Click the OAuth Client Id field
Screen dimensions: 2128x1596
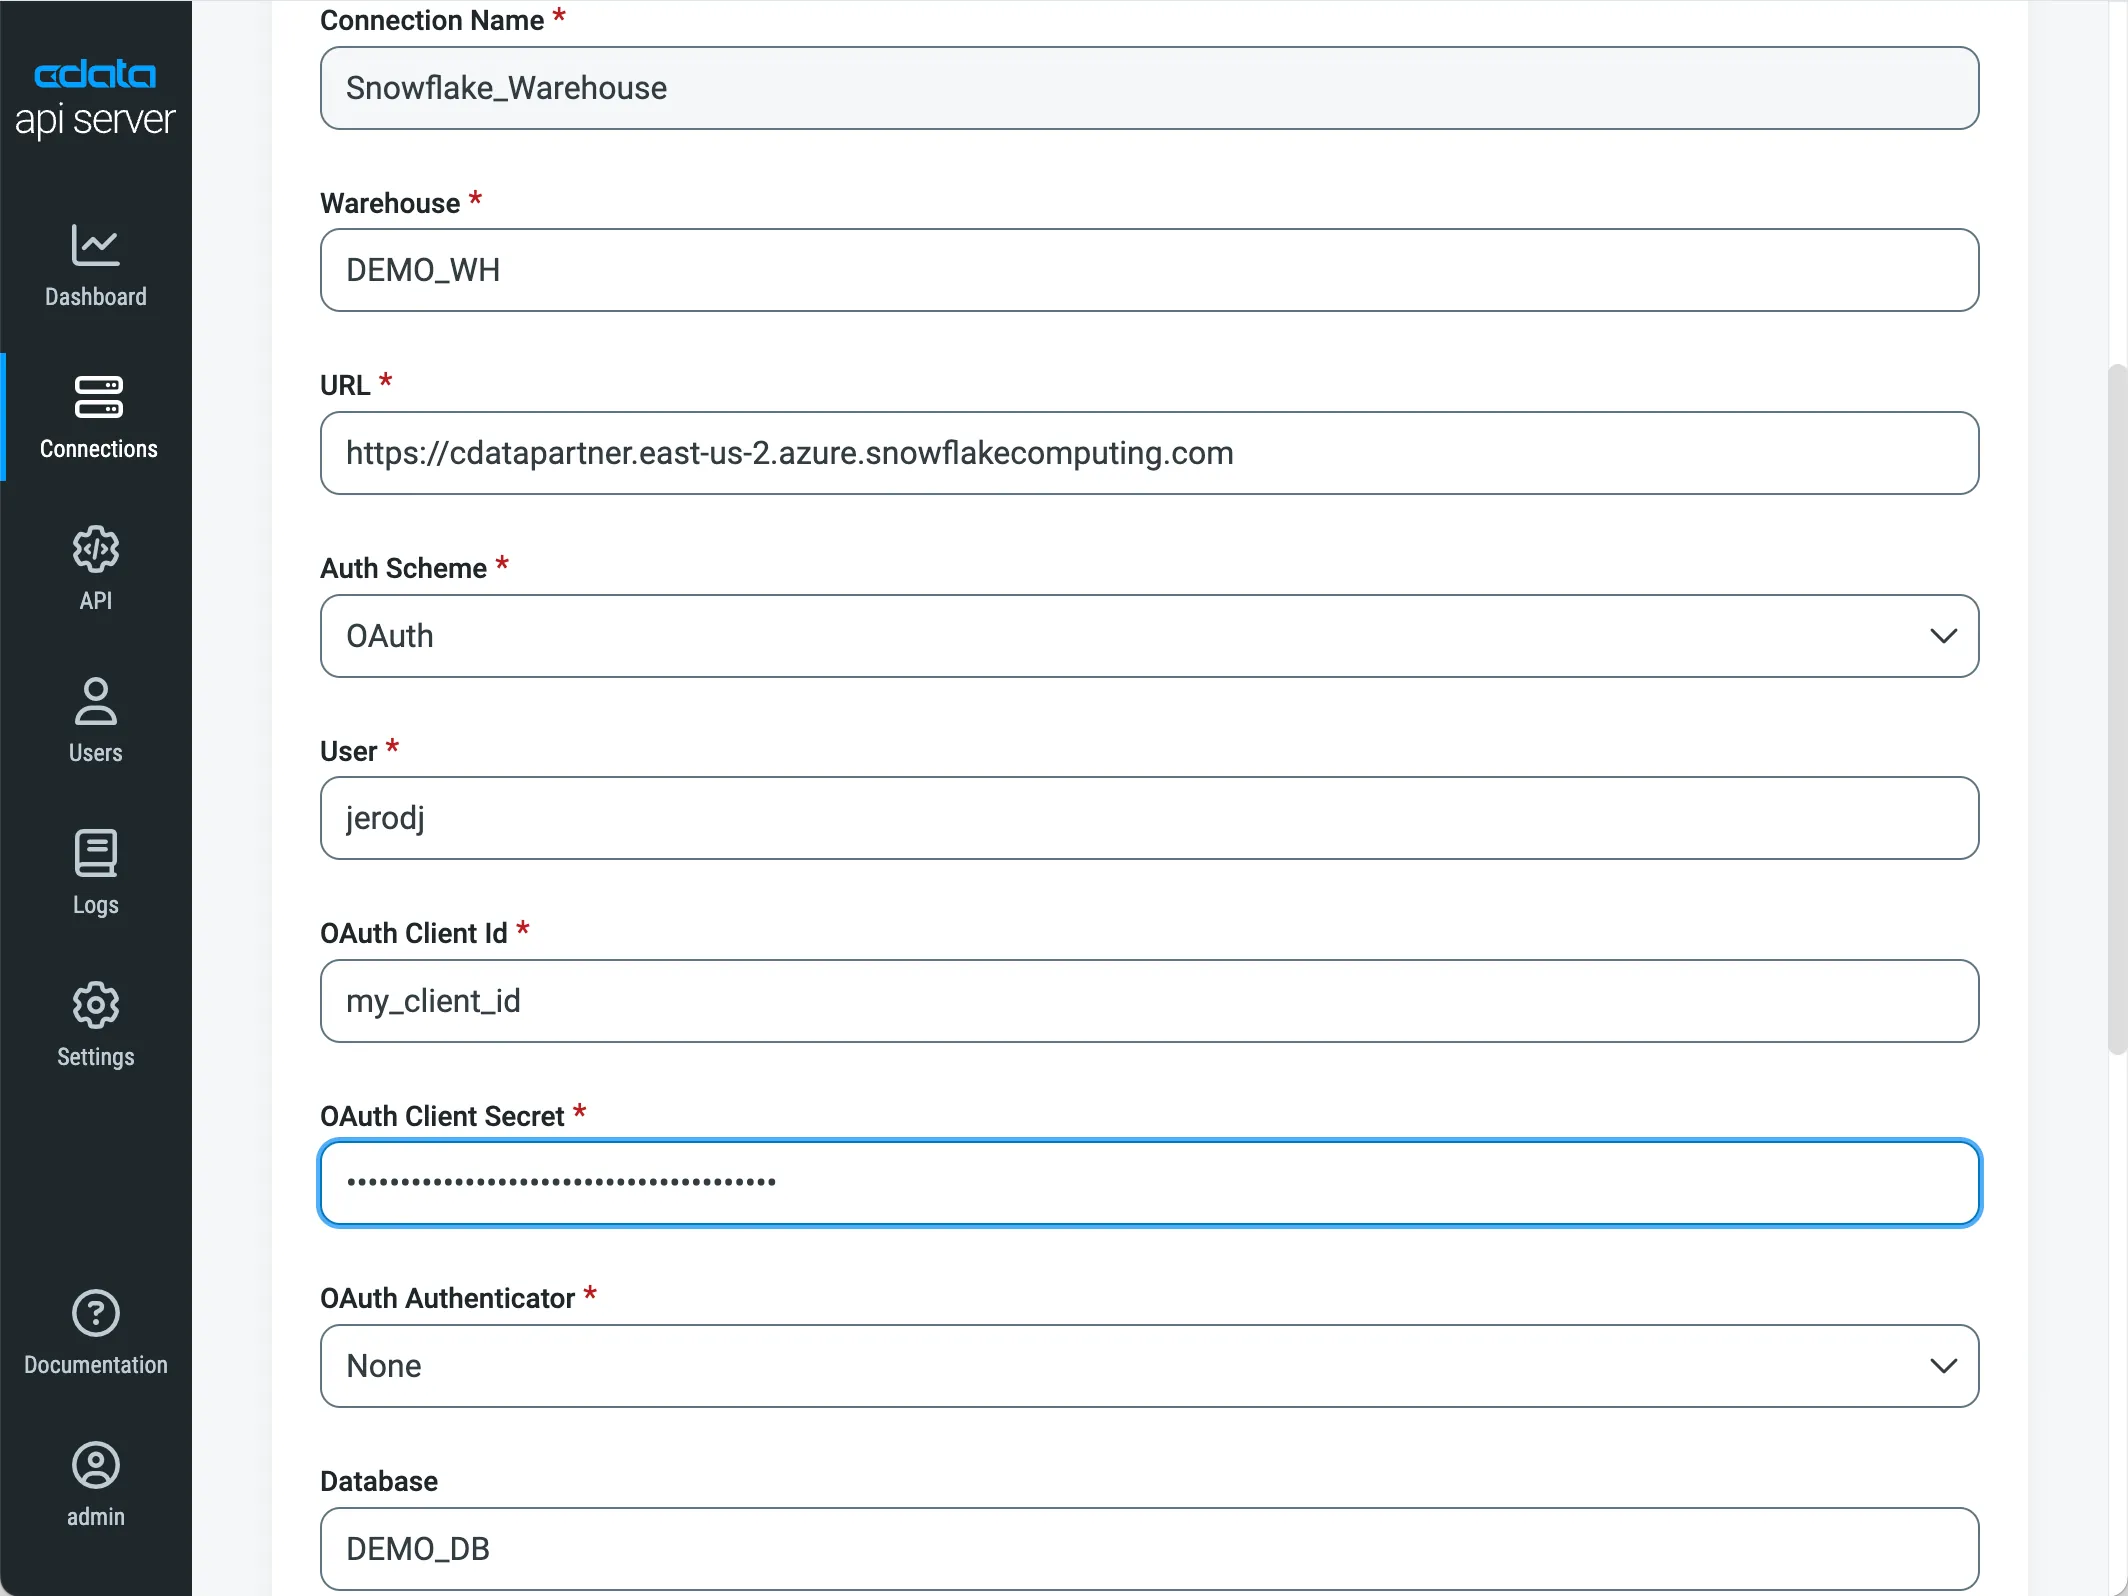[1148, 1001]
